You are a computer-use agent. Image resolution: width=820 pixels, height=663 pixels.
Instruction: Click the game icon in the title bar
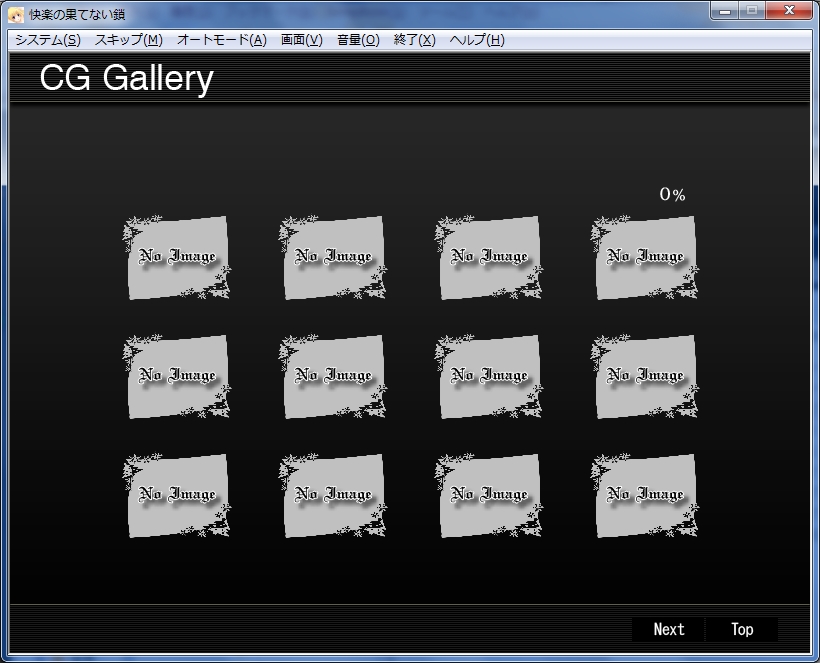16,15
